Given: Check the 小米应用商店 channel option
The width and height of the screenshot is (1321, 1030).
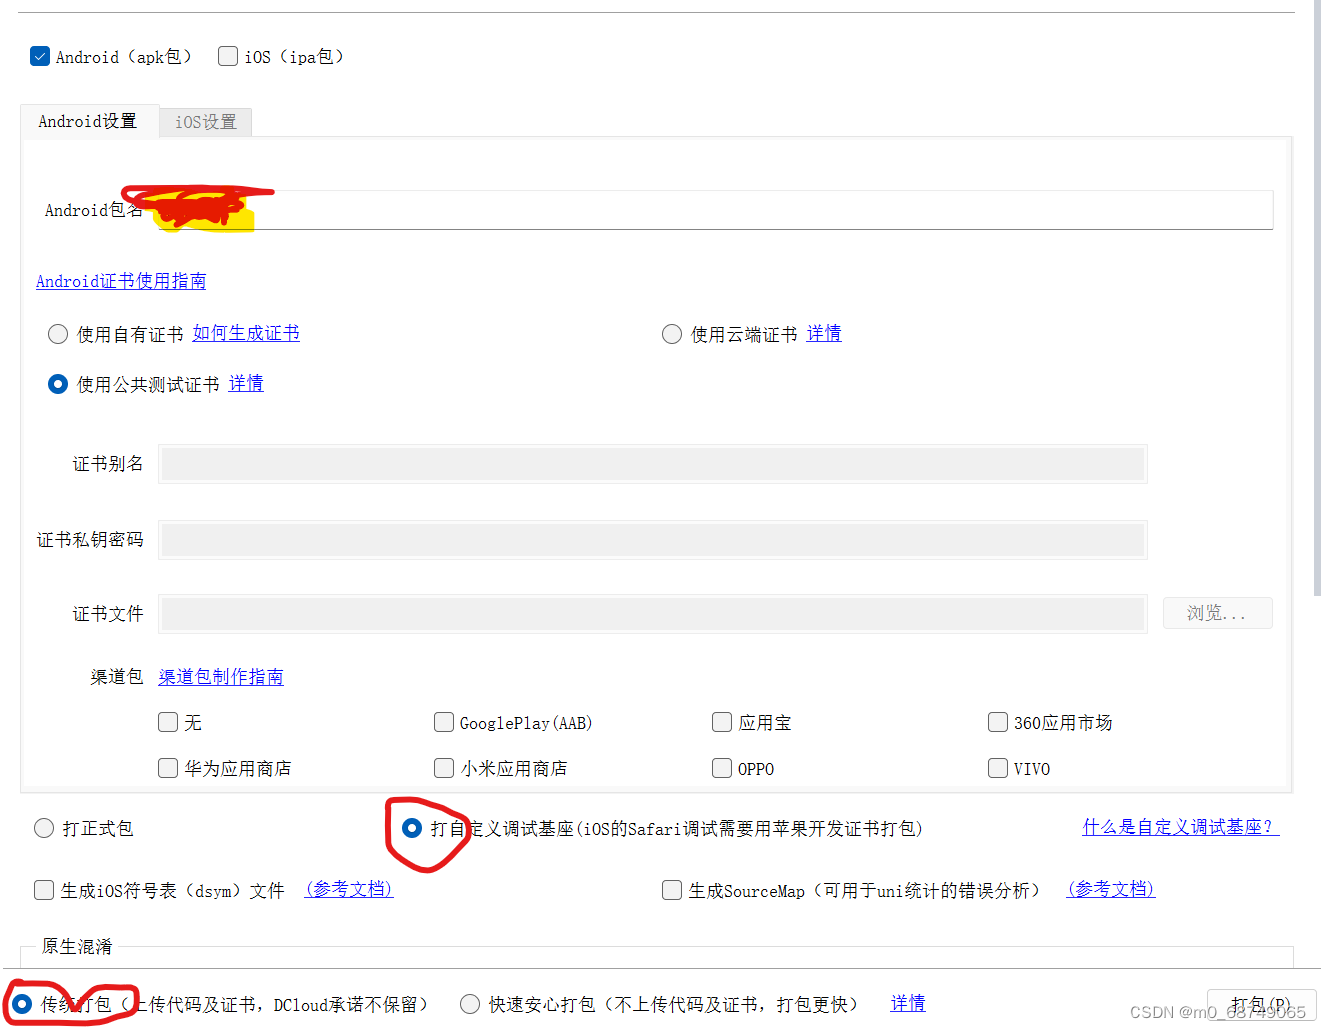Looking at the screenshot, I should pos(443,768).
